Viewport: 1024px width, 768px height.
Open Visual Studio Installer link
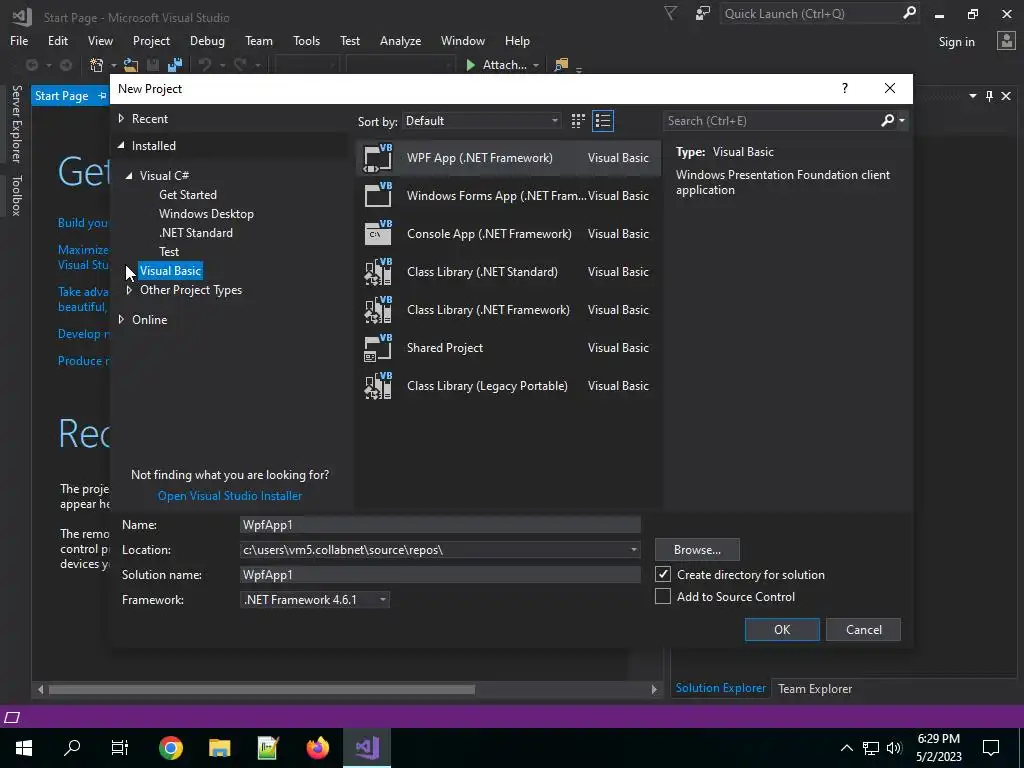pyautogui.click(x=230, y=496)
